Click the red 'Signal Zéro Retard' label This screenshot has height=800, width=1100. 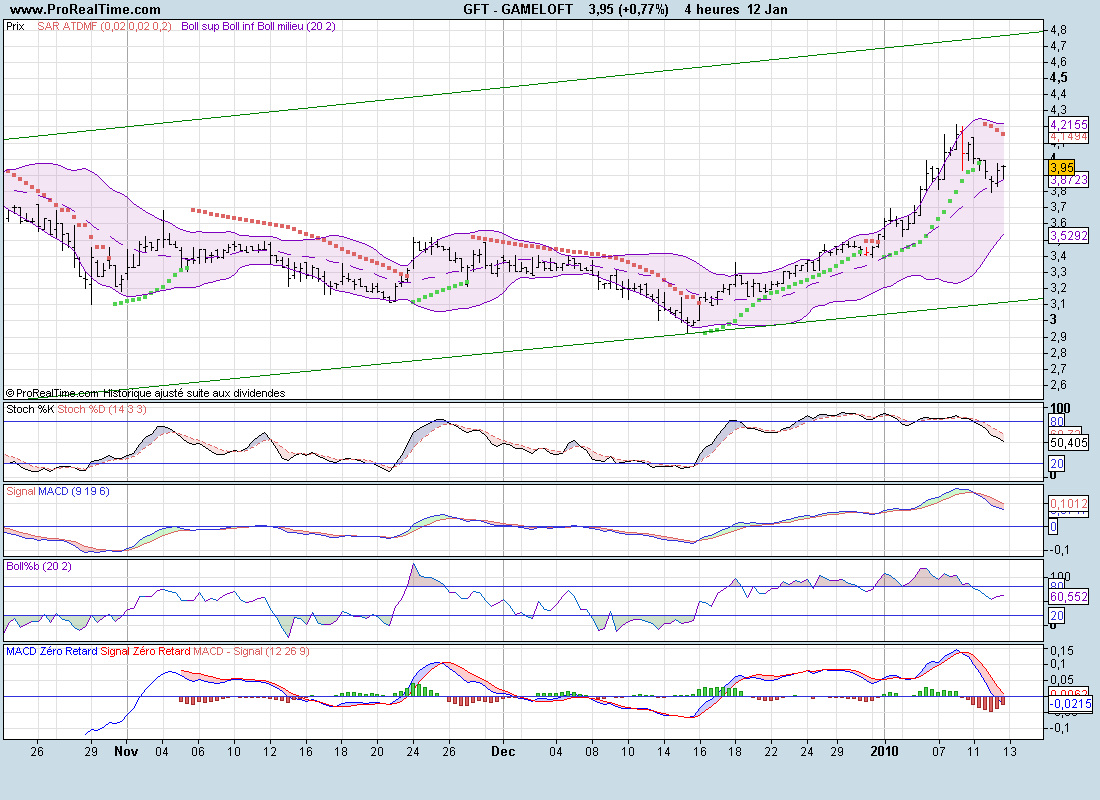pyautogui.click(x=145, y=651)
